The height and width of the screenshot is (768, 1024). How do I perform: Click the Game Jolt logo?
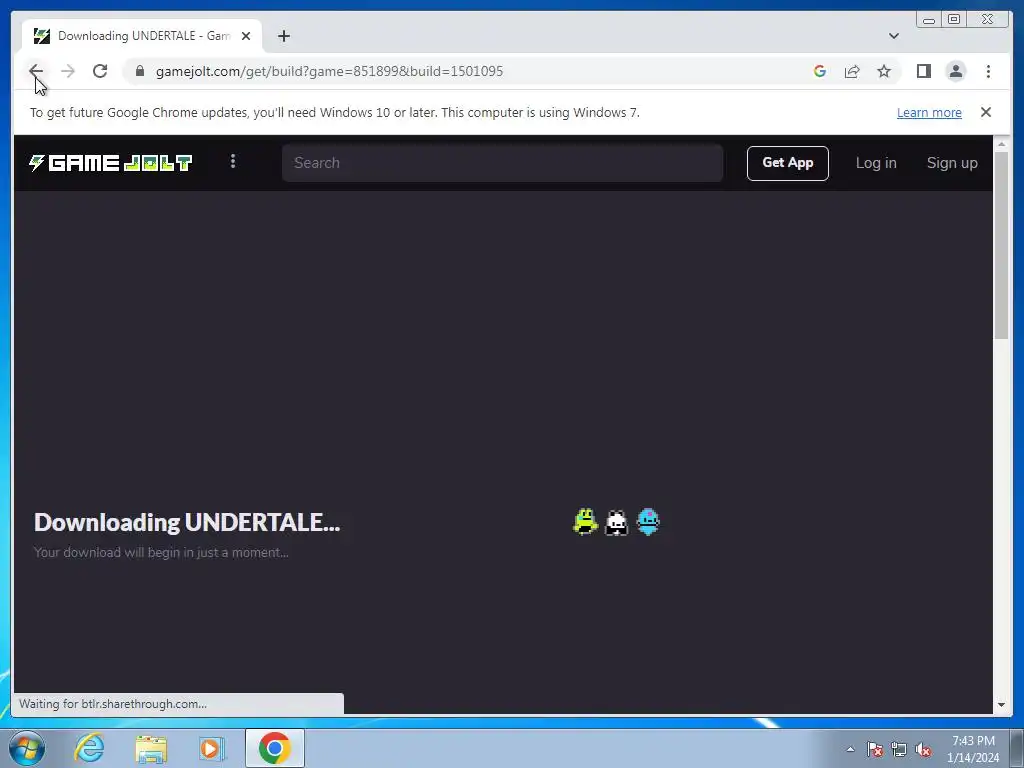coord(110,163)
